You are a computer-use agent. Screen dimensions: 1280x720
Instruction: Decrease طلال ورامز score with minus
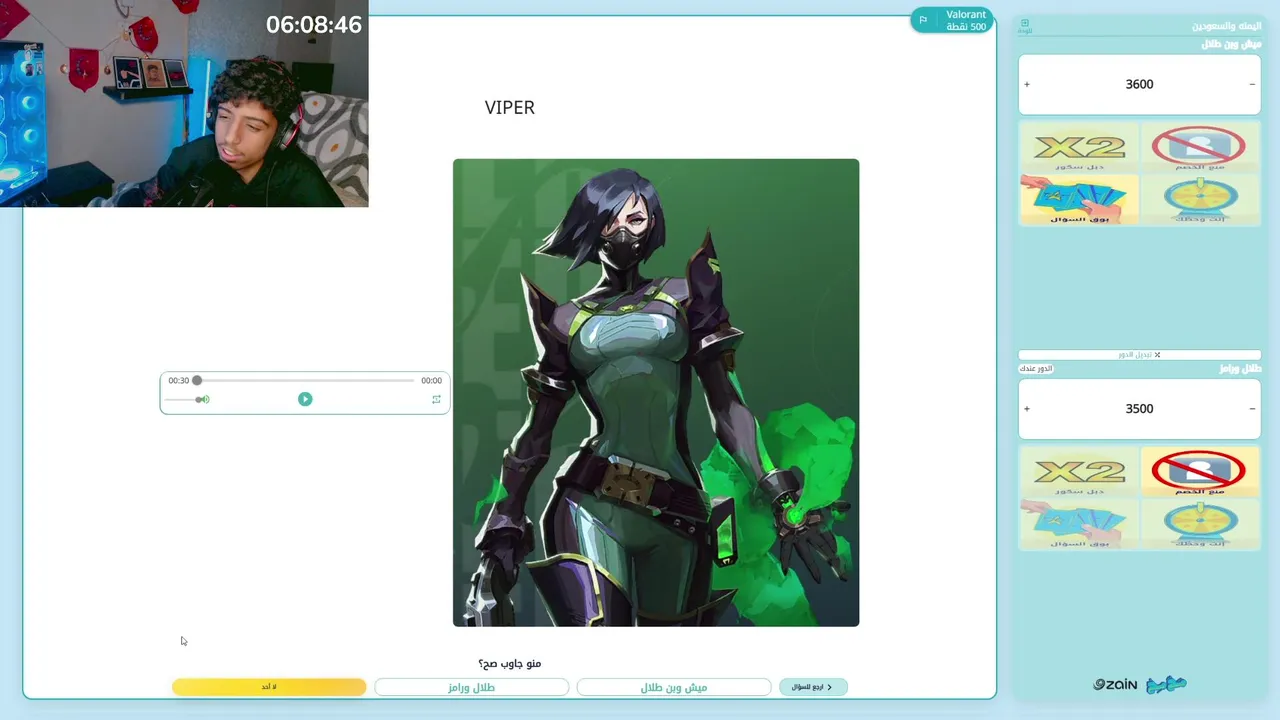(1252, 408)
